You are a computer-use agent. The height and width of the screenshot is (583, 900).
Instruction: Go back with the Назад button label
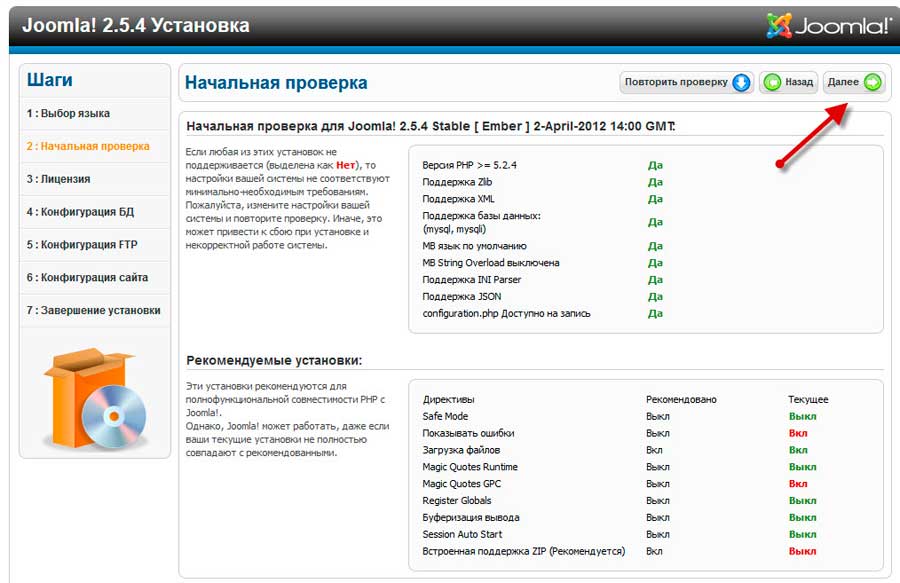tap(799, 82)
